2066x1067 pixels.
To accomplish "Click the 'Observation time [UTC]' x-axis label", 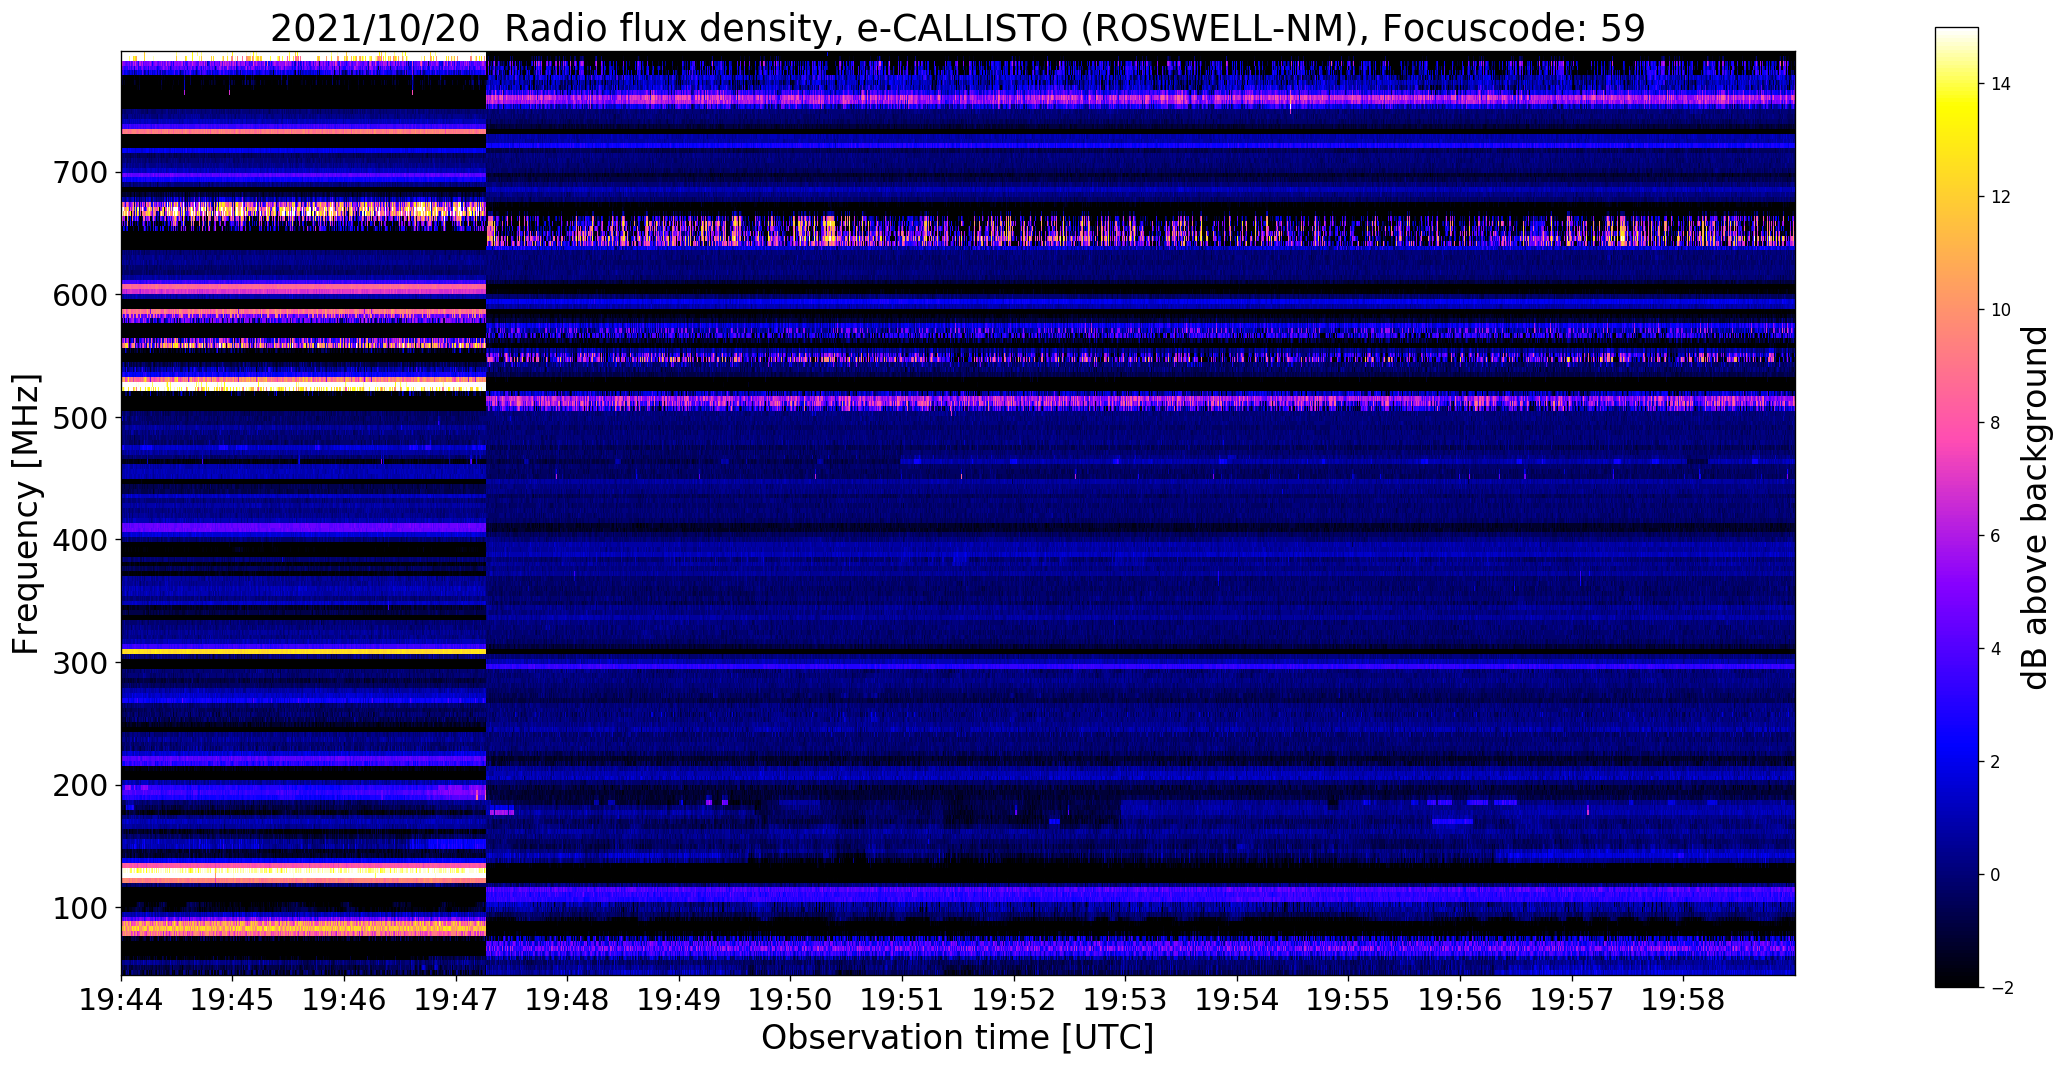I will [957, 1037].
